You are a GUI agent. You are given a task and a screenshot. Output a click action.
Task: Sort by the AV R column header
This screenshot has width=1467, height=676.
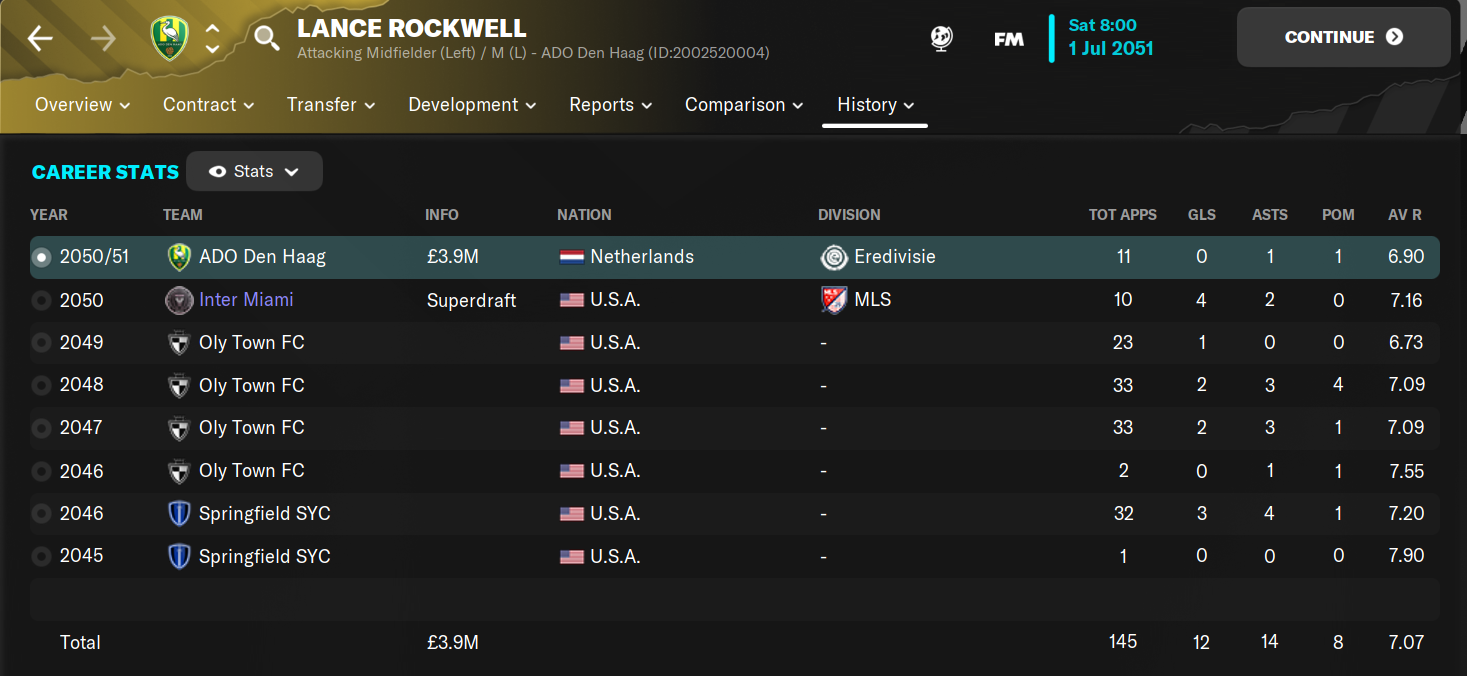click(x=1405, y=215)
